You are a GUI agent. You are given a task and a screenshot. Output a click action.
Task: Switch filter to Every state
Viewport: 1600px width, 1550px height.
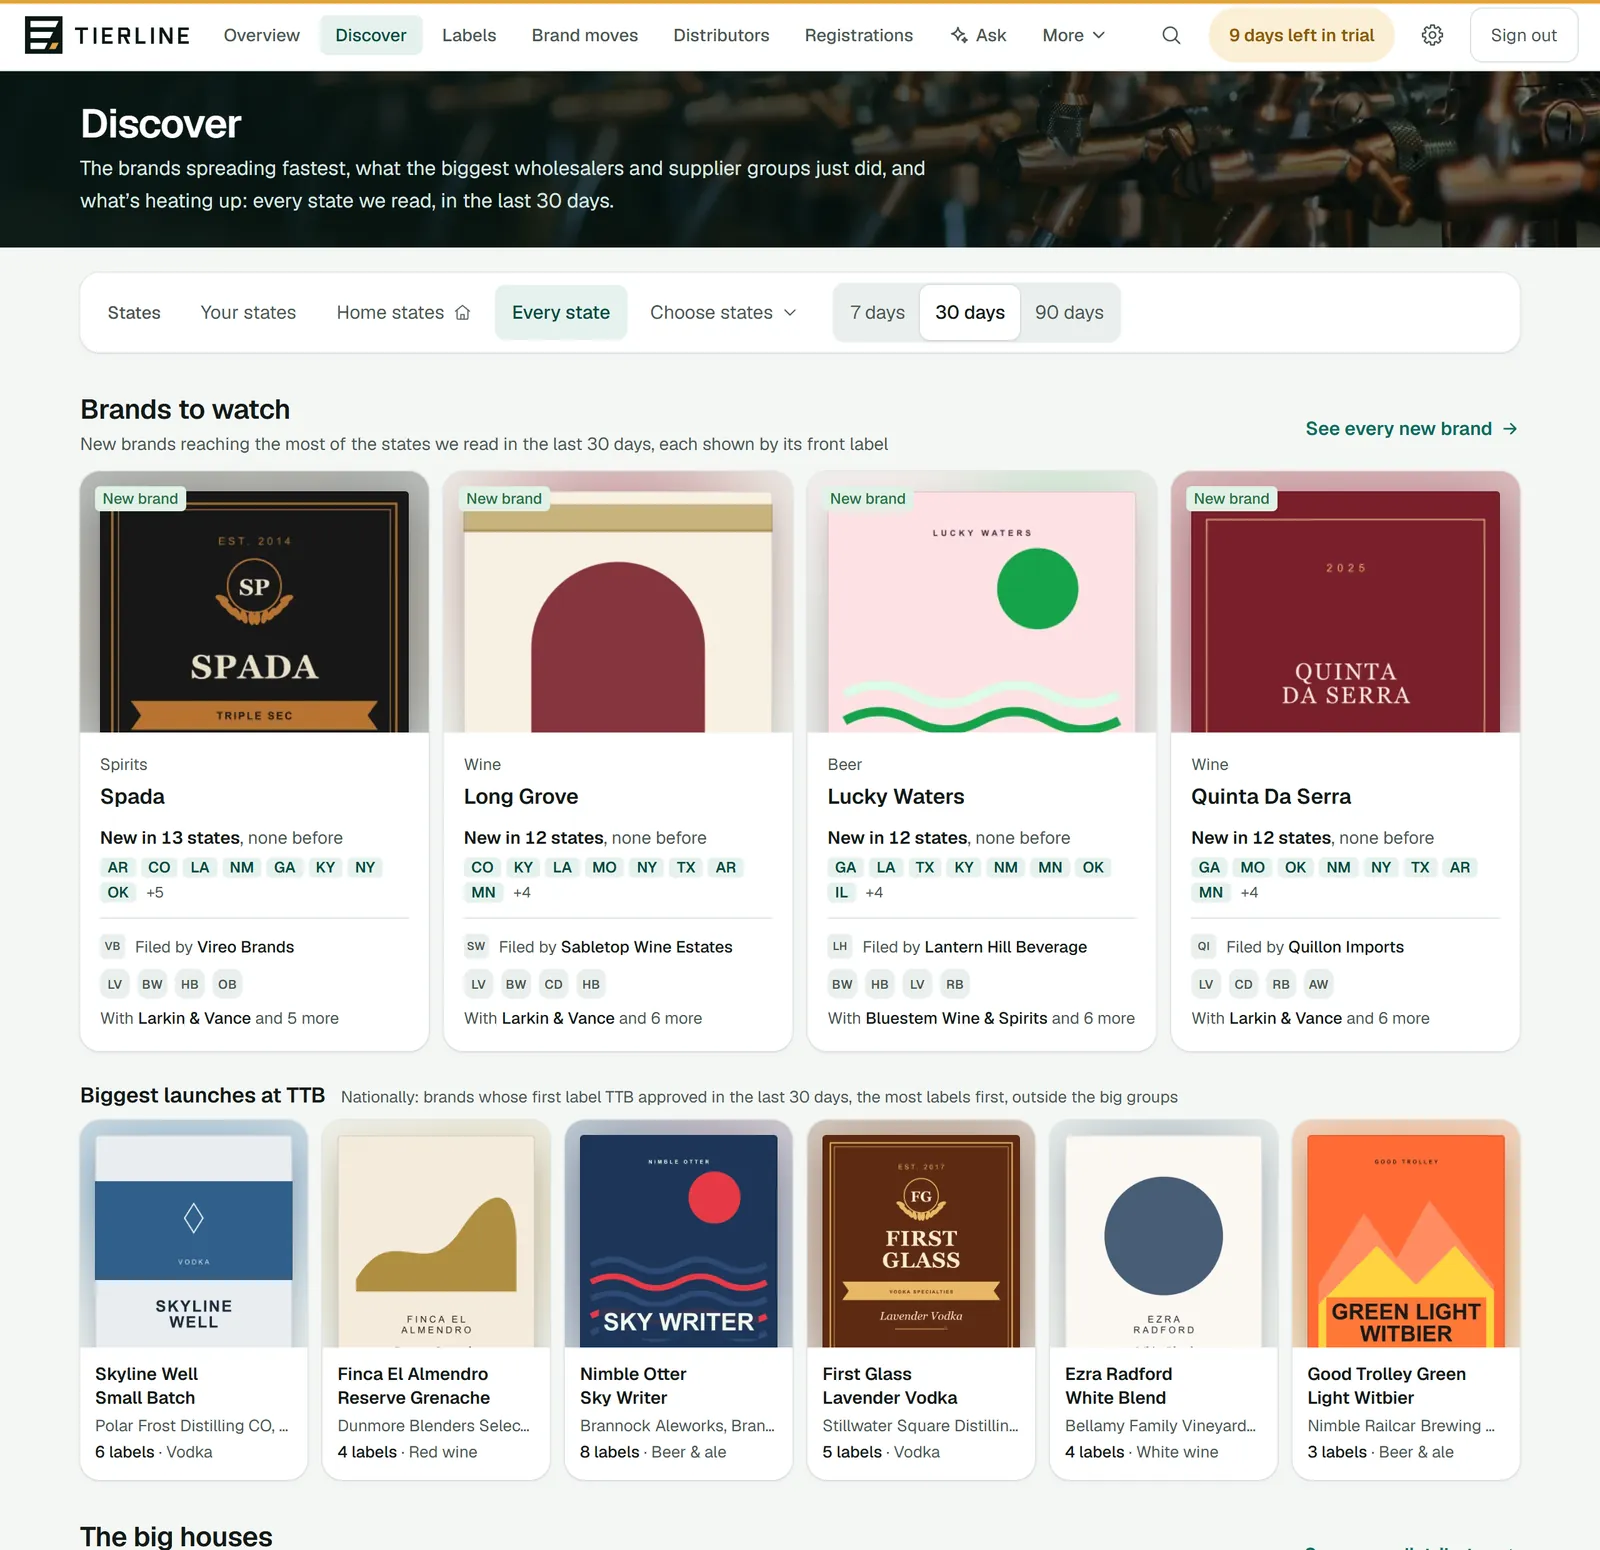[x=561, y=313]
